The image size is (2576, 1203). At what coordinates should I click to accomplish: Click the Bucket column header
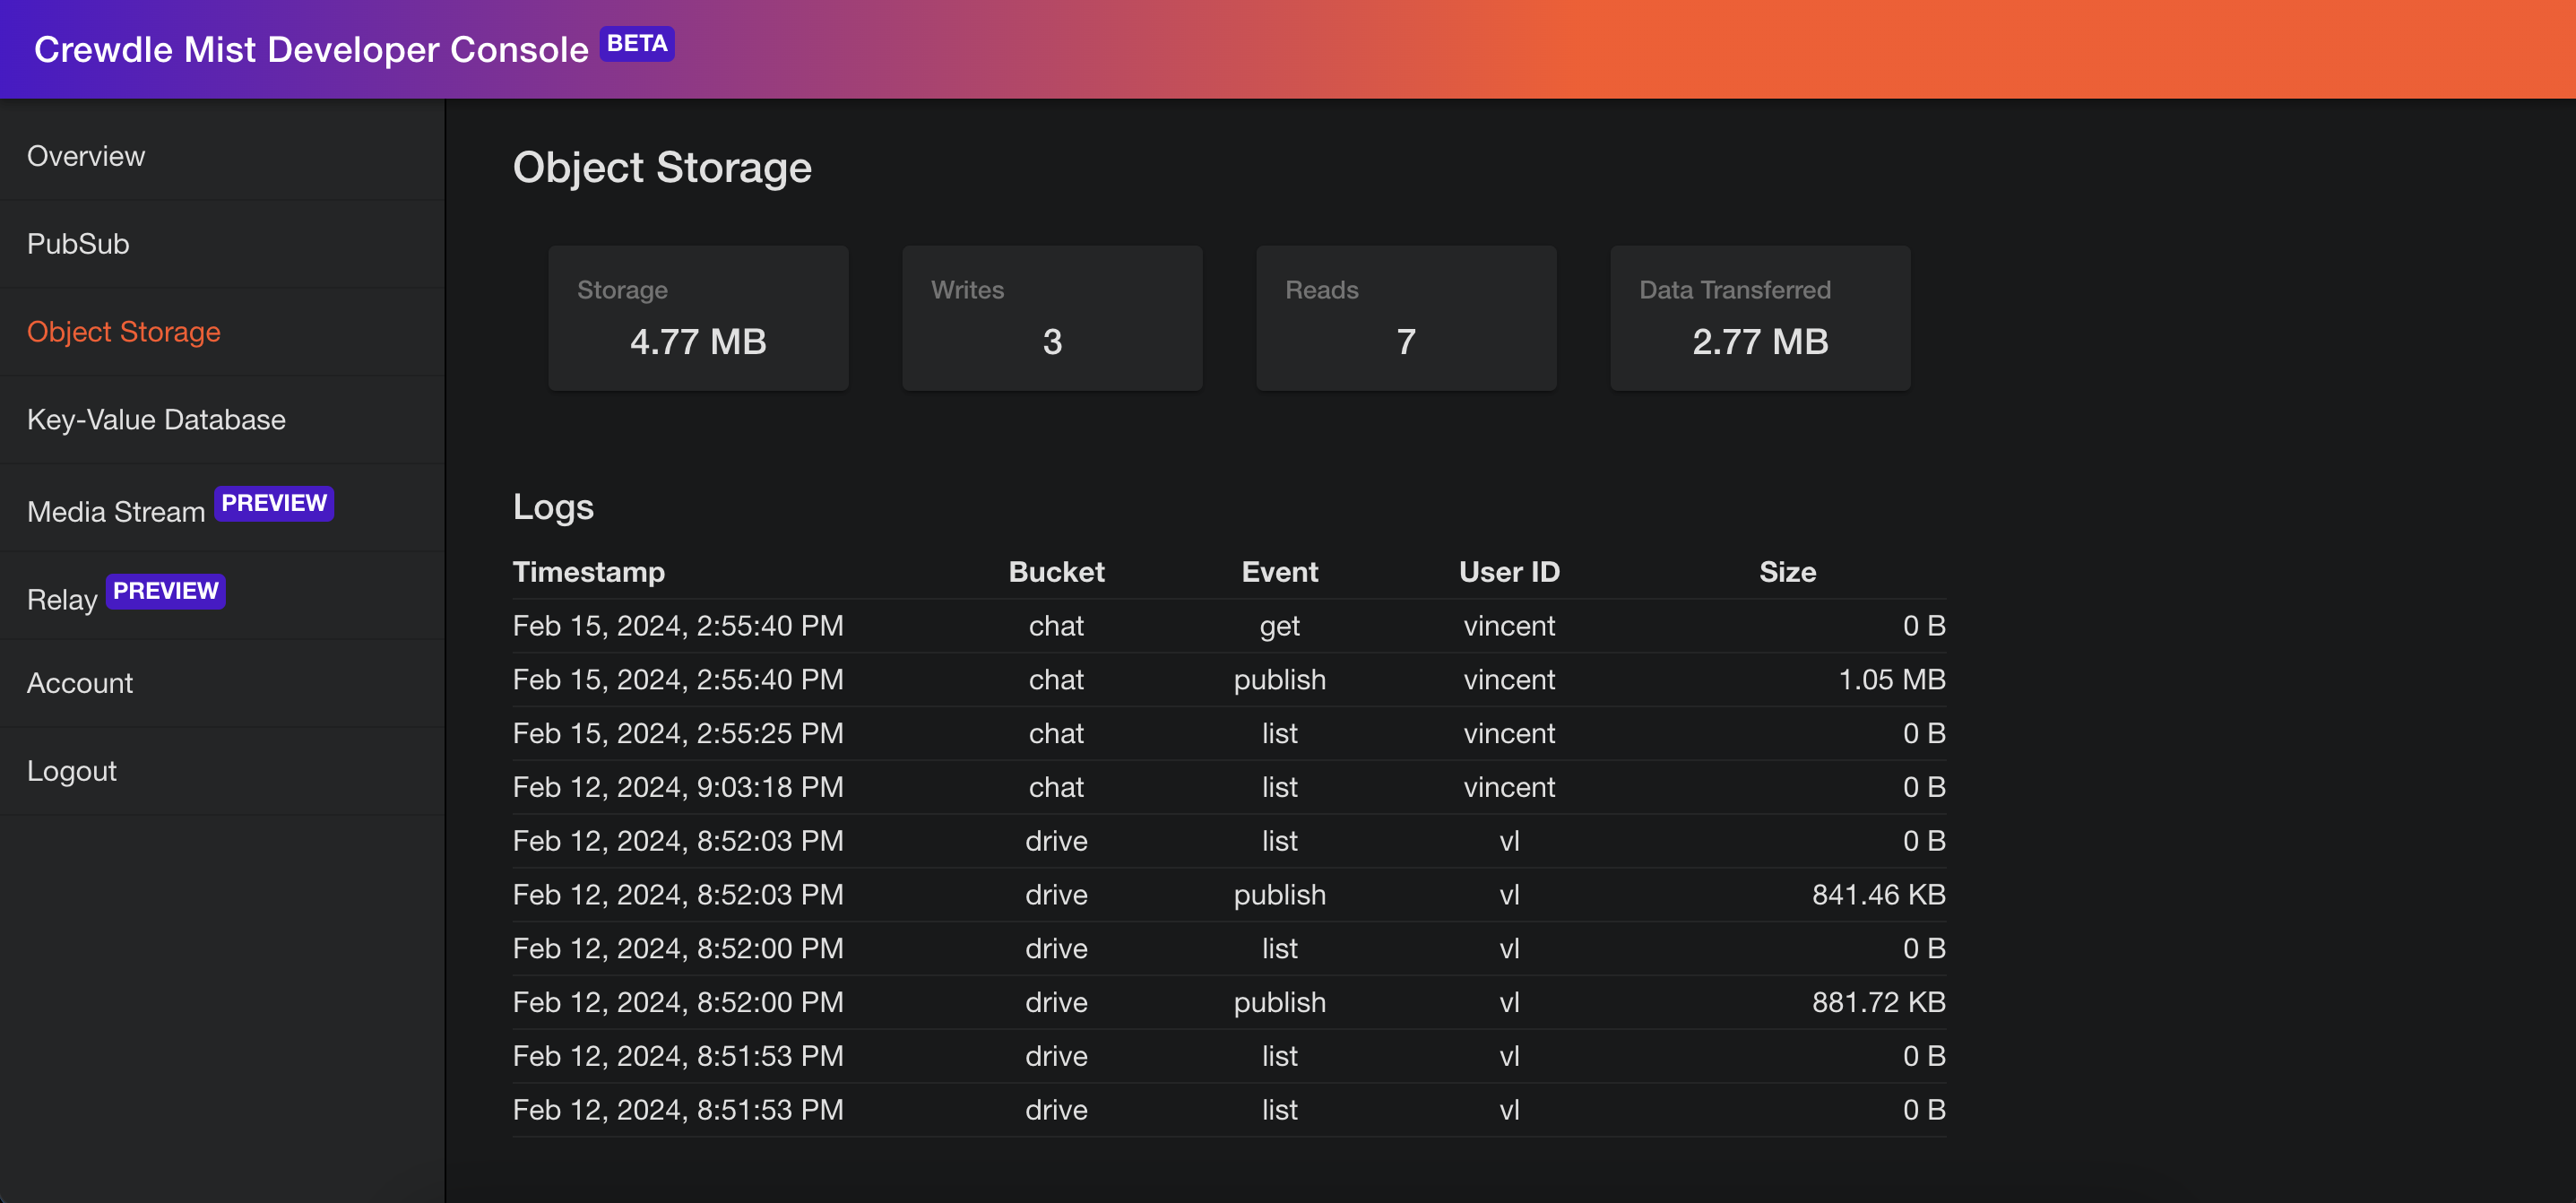pos(1056,572)
